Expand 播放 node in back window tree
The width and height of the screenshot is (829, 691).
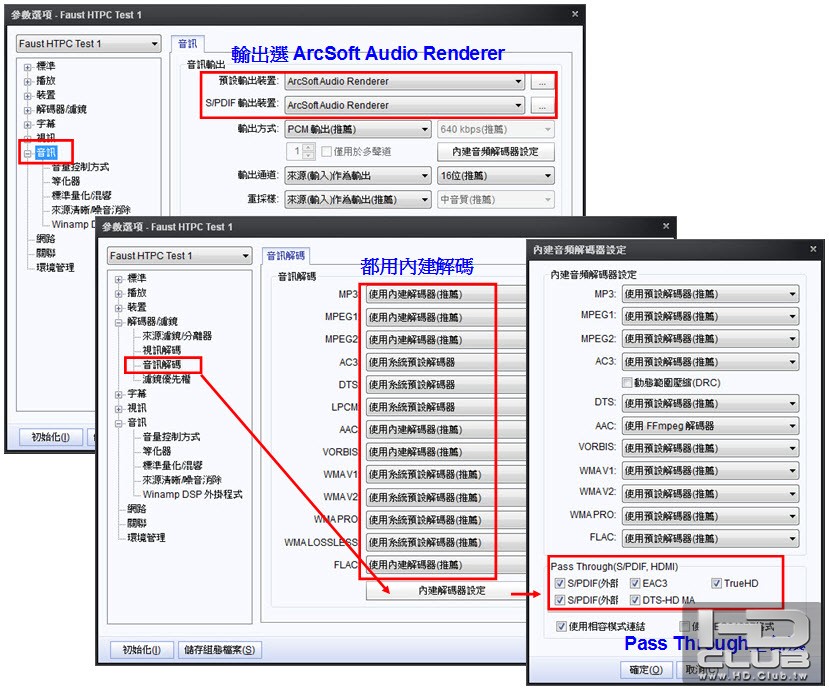click(27, 81)
